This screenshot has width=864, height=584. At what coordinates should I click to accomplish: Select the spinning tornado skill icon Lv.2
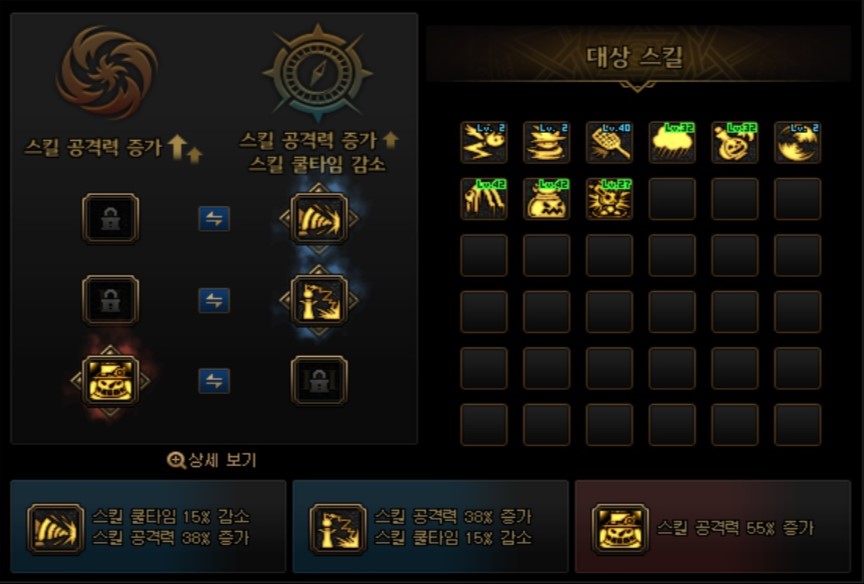[547, 143]
